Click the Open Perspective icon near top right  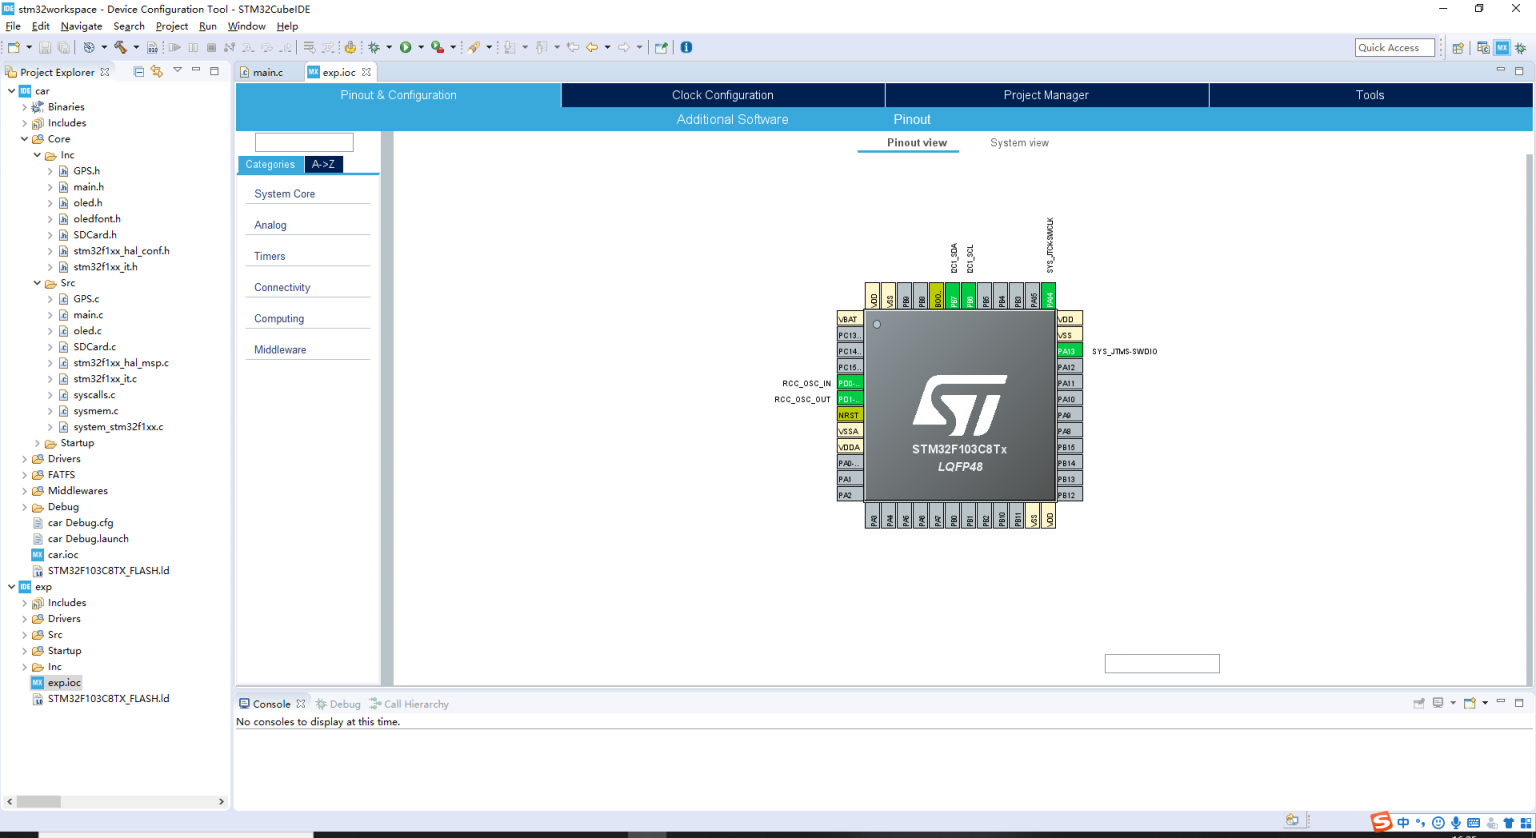(x=1458, y=47)
